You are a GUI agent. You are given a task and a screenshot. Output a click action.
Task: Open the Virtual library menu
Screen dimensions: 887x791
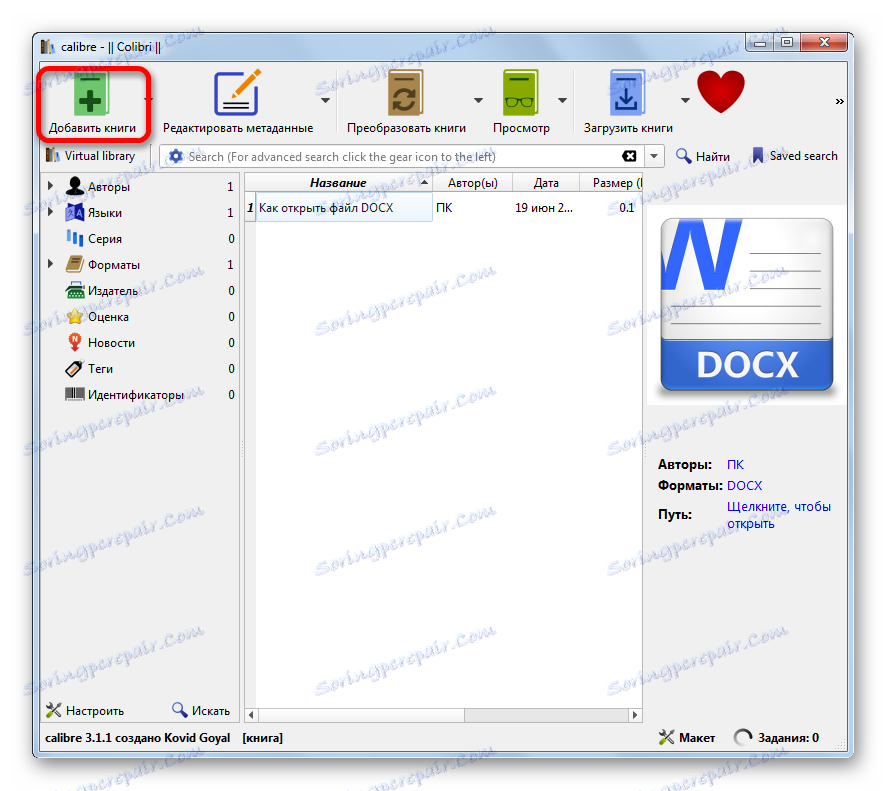(x=92, y=156)
